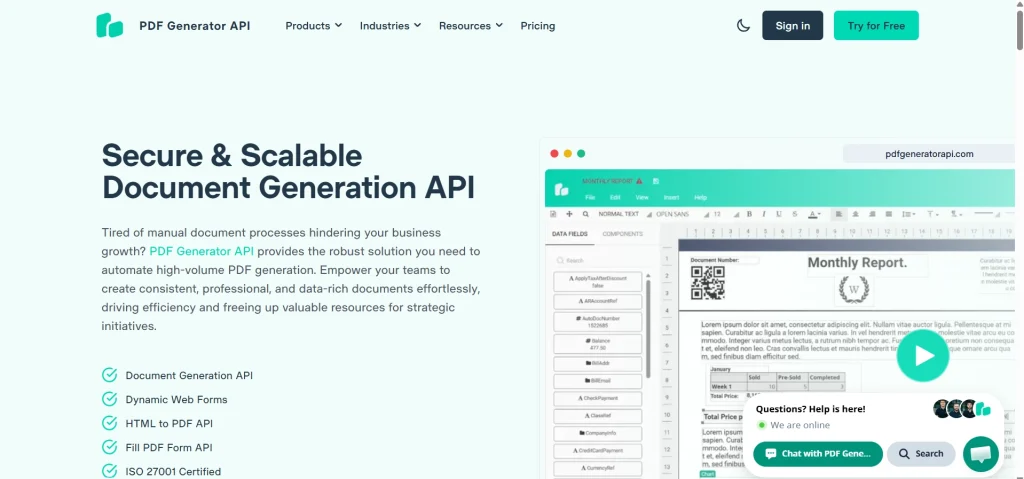The width and height of the screenshot is (1024, 479).
Task: Open the line spacing dropdown in toolbar
Action: 908,214
